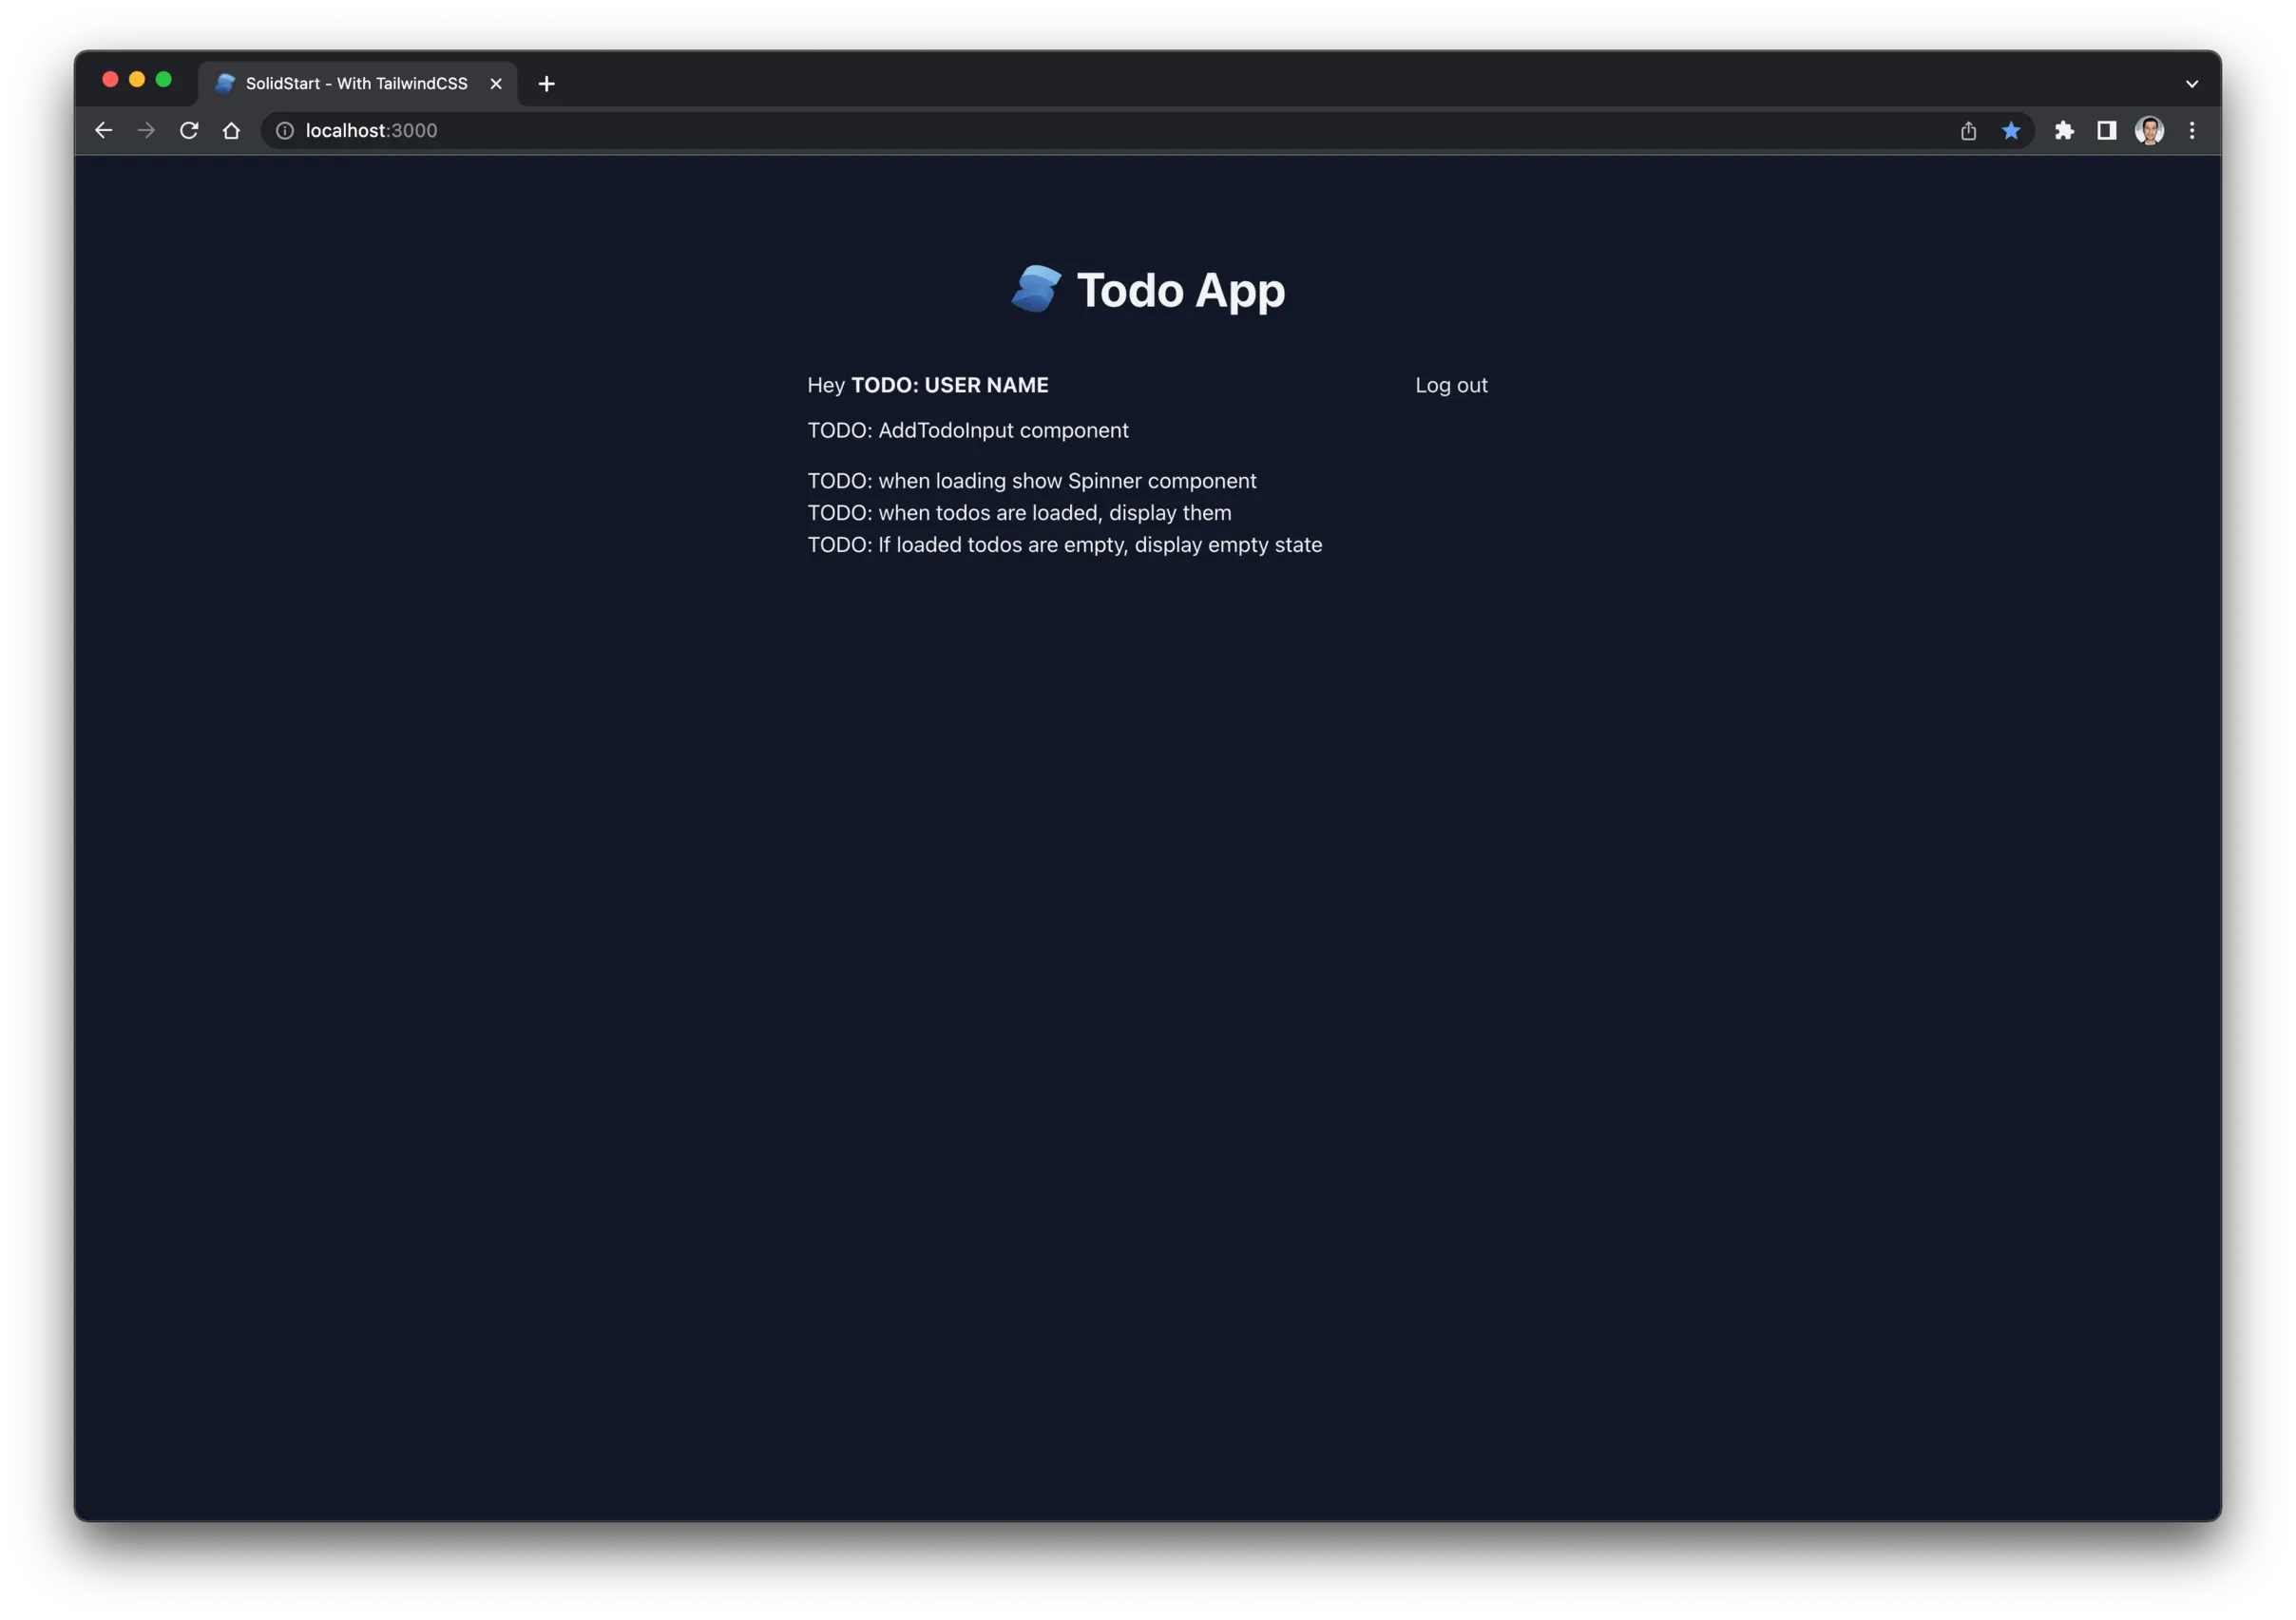The width and height of the screenshot is (2296, 1620).
Task: Open Chrome three-dot menu
Action: click(x=2192, y=131)
